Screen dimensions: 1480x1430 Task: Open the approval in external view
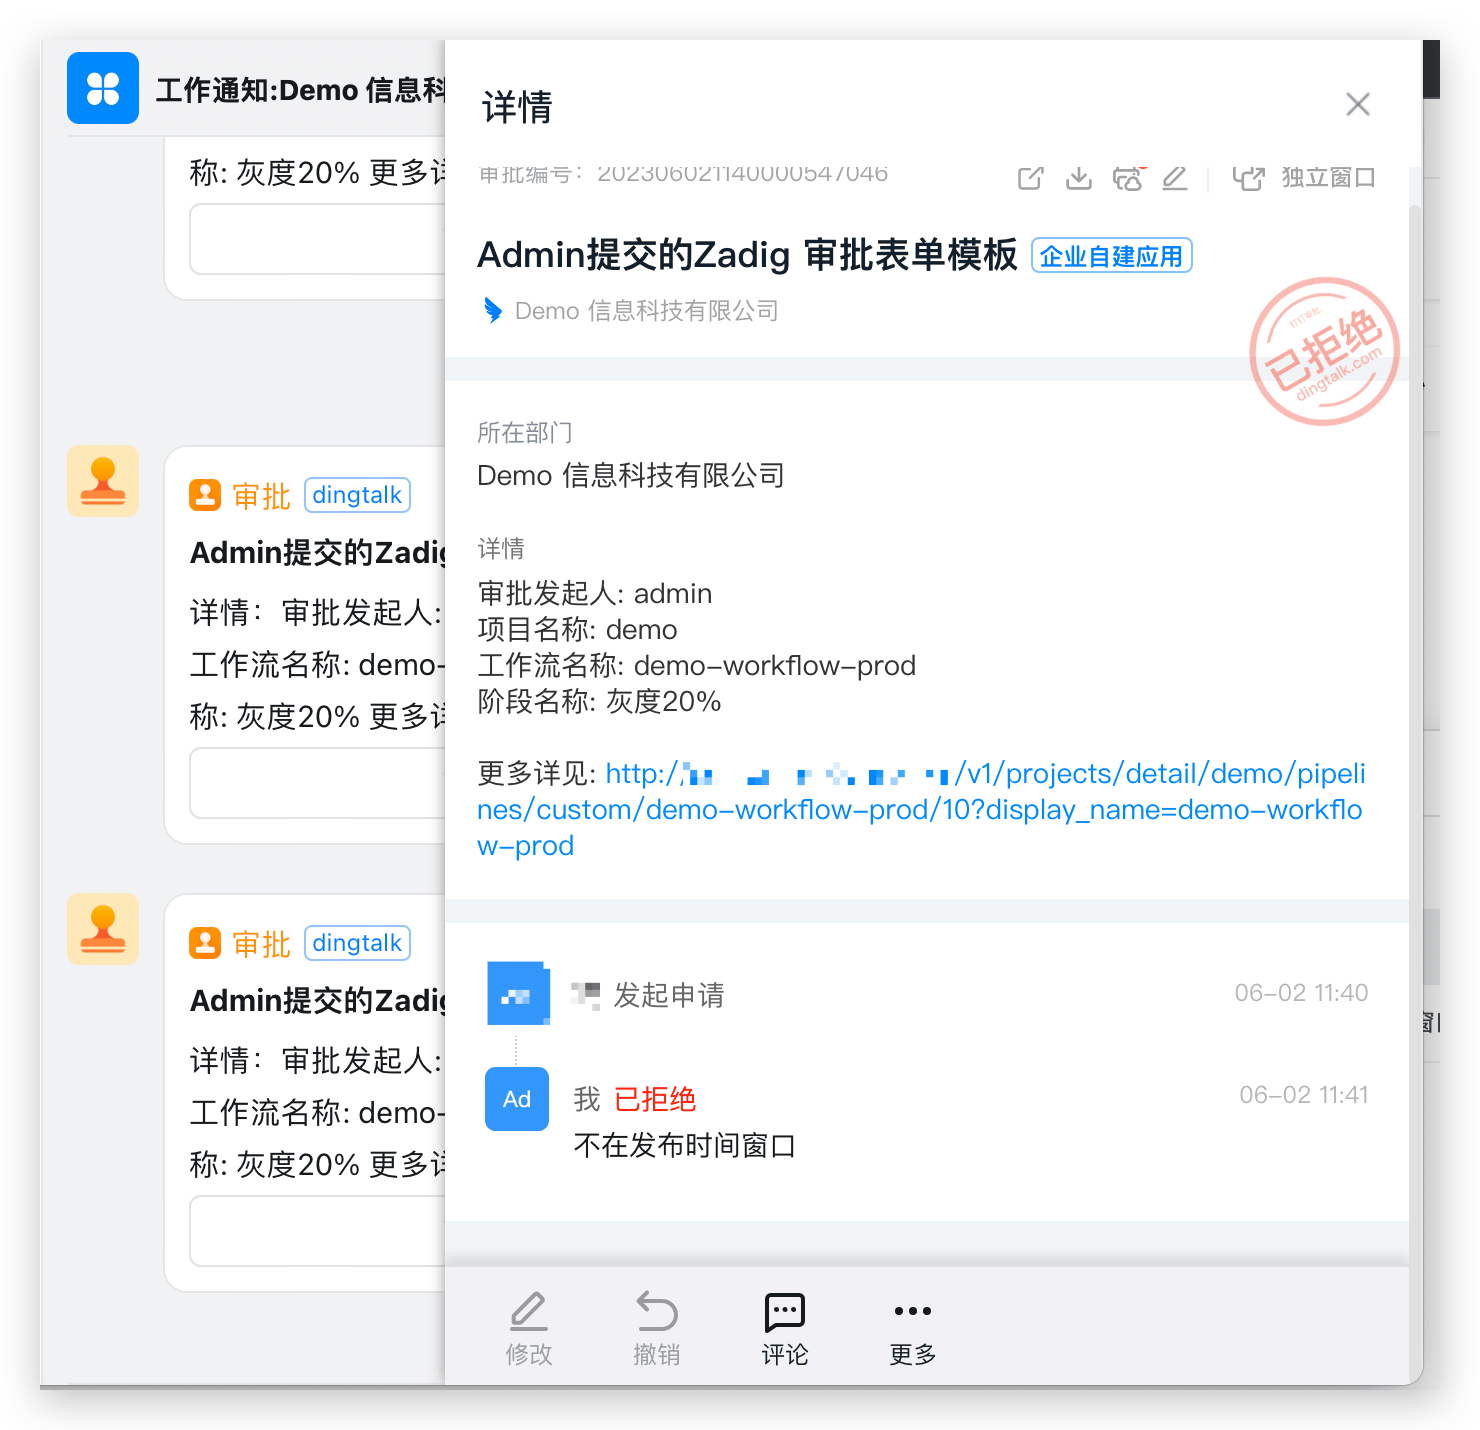coord(1030,177)
